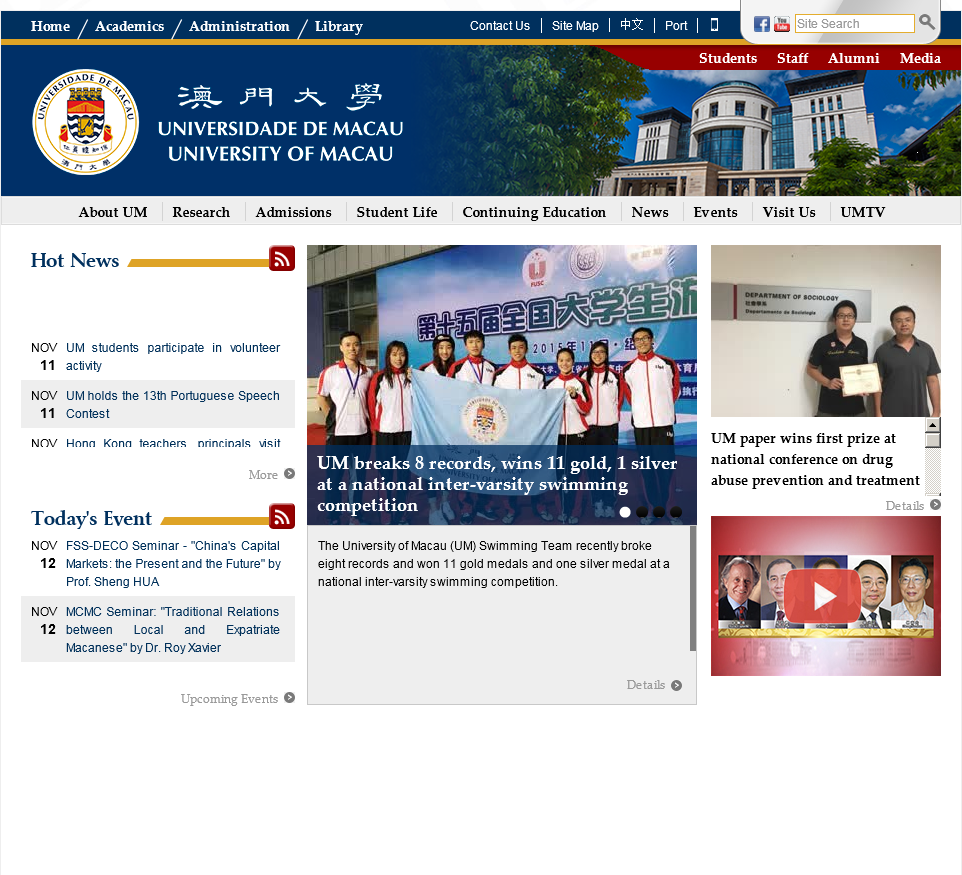962x875 pixels.
Task: Open the Academics top menu
Action: click(129, 26)
